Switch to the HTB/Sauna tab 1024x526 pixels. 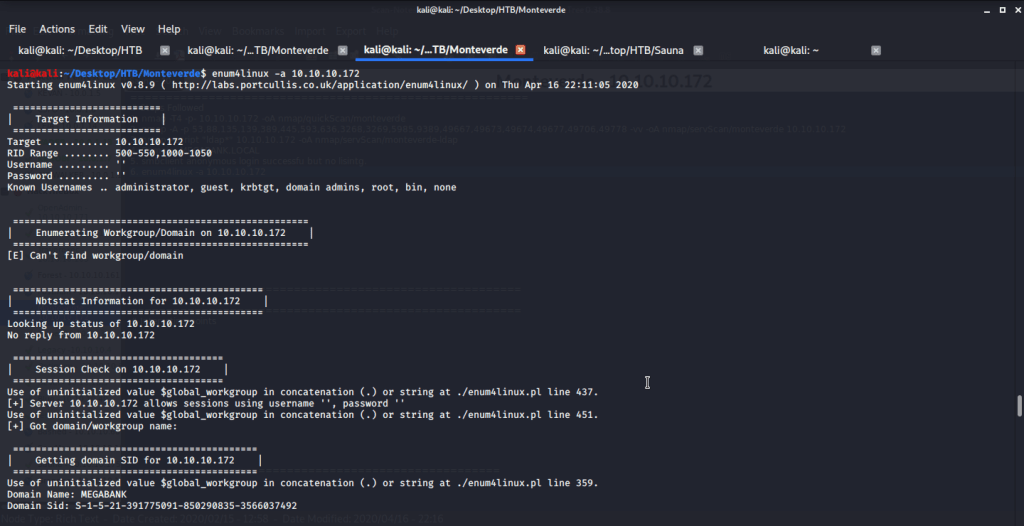612,50
